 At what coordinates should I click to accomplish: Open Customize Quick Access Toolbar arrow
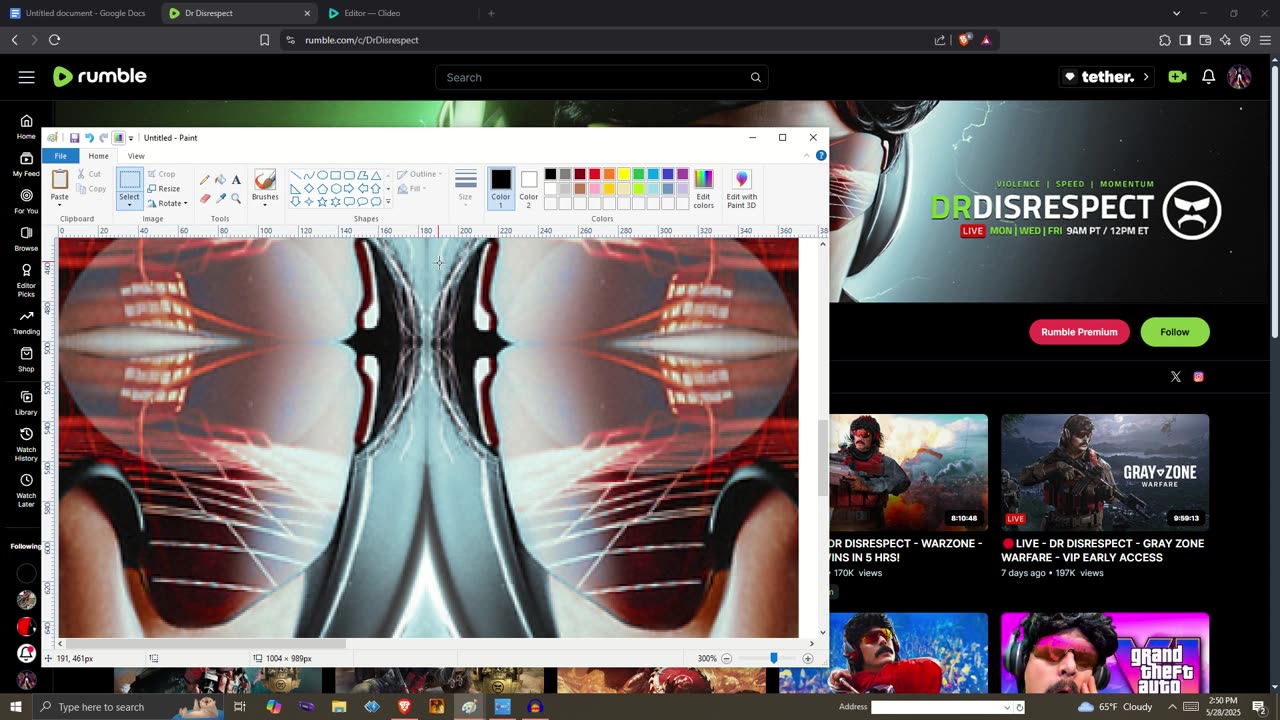[x=130, y=138]
